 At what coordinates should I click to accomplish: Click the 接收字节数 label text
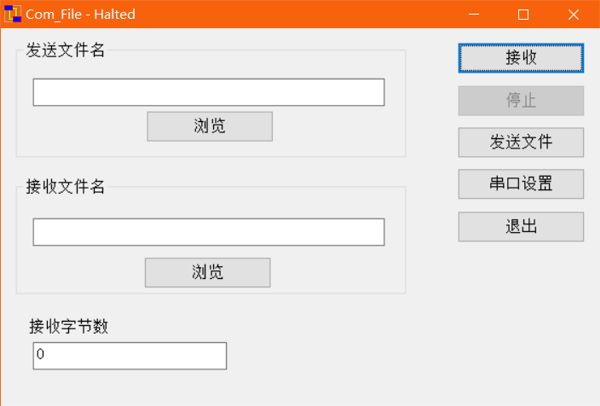click(68, 325)
